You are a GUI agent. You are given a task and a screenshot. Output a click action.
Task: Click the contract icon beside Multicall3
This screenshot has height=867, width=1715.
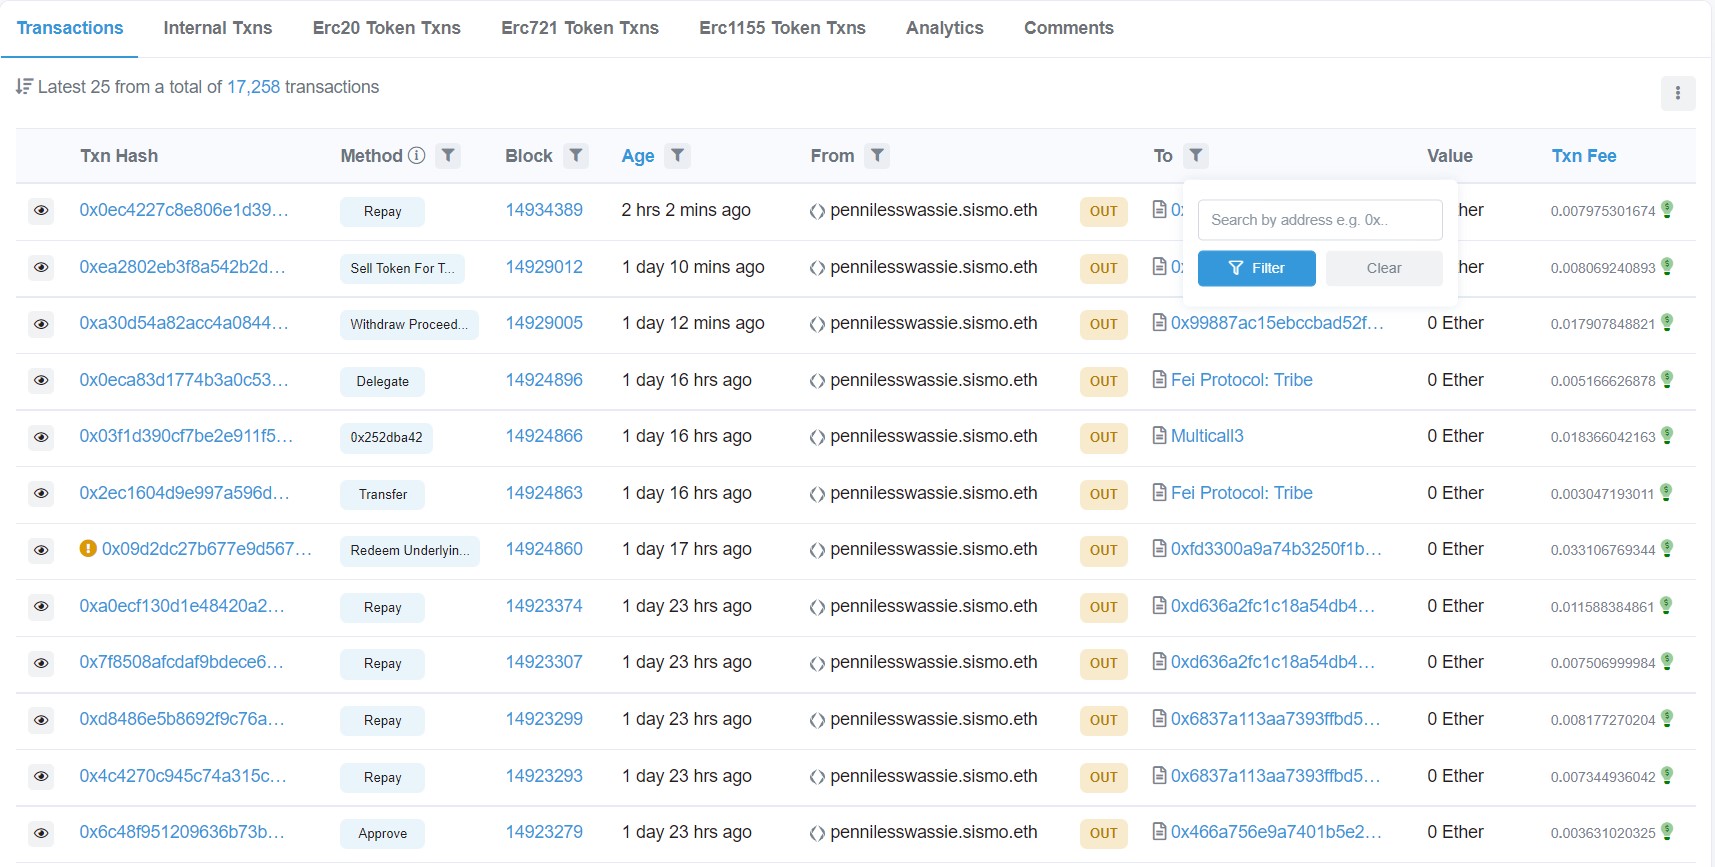click(1159, 436)
